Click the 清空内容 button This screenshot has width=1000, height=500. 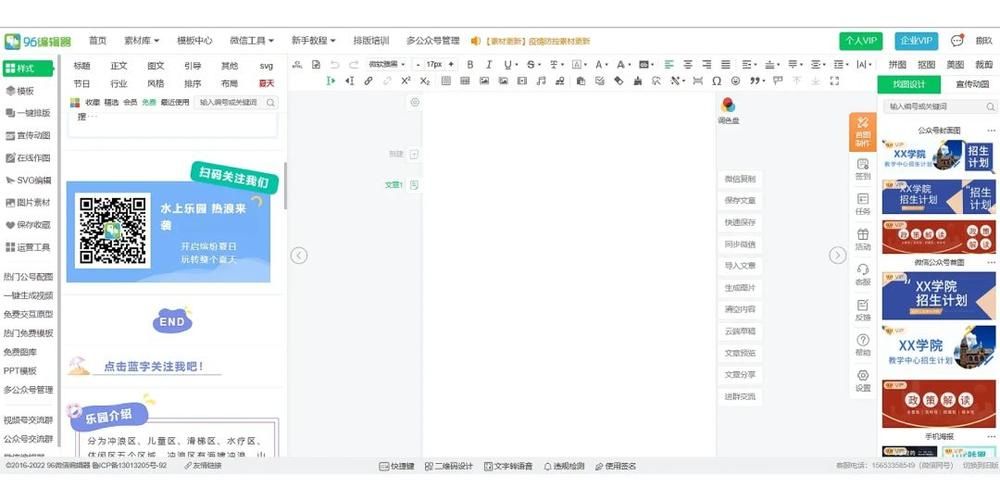[740, 309]
